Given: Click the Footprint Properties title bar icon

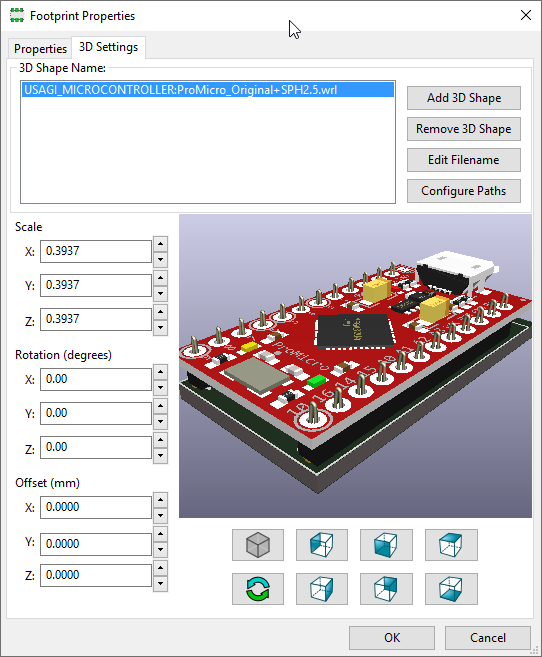Looking at the screenshot, I should (17, 16).
